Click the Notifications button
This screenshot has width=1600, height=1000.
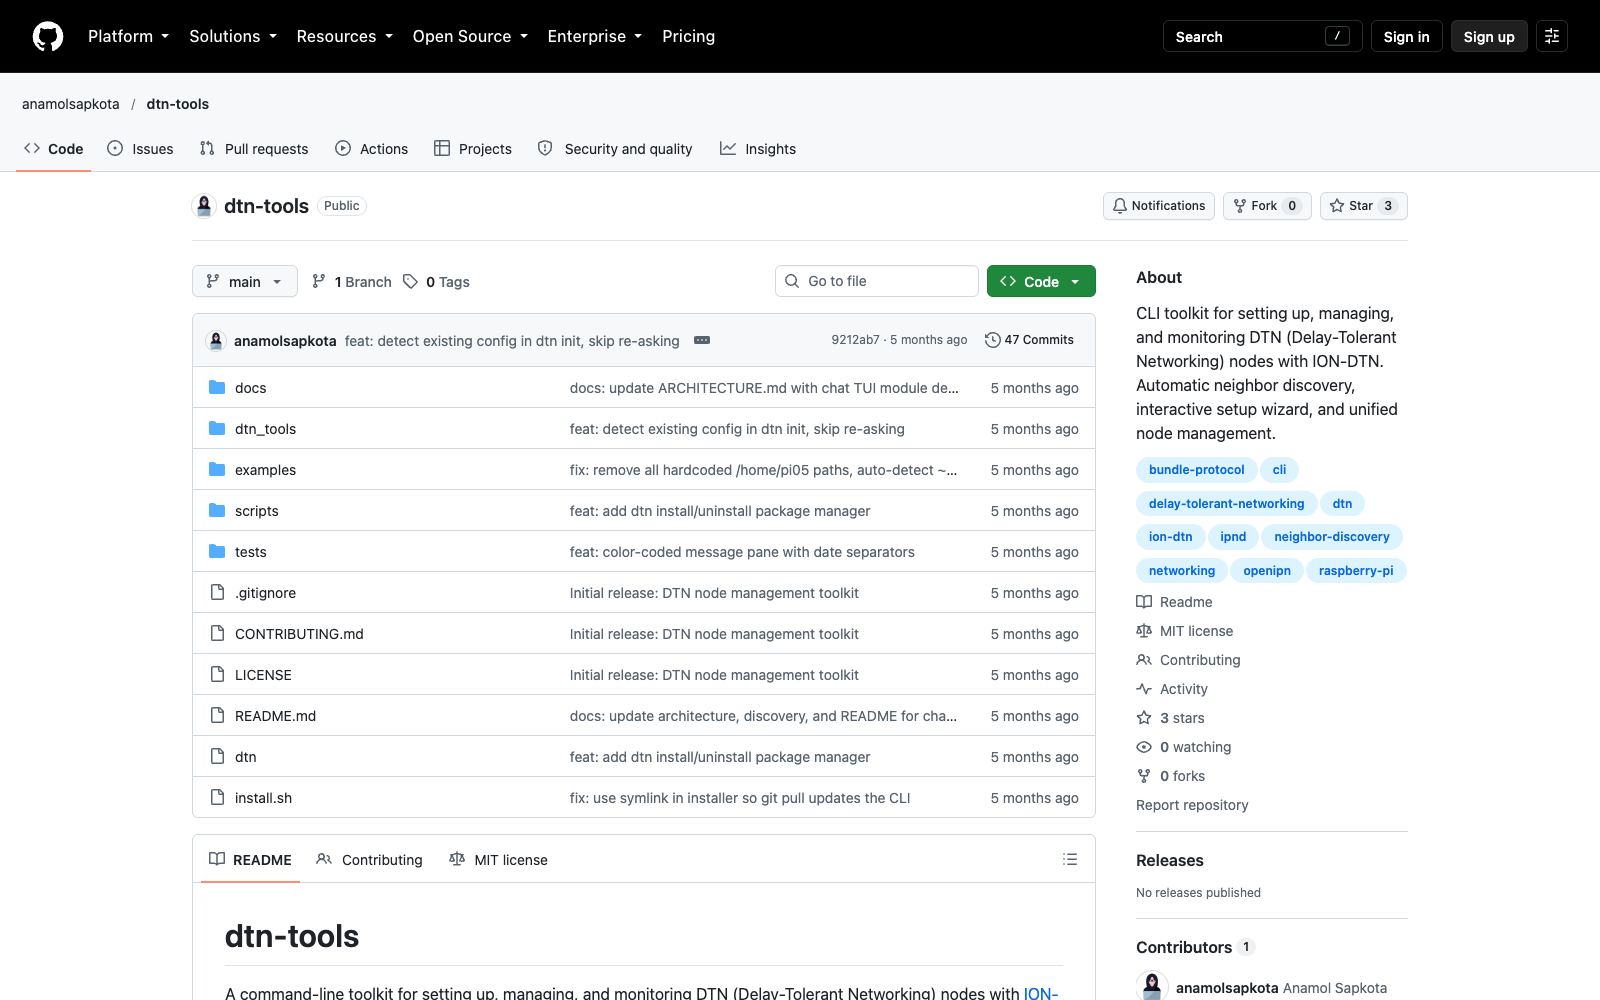click(1159, 206)
